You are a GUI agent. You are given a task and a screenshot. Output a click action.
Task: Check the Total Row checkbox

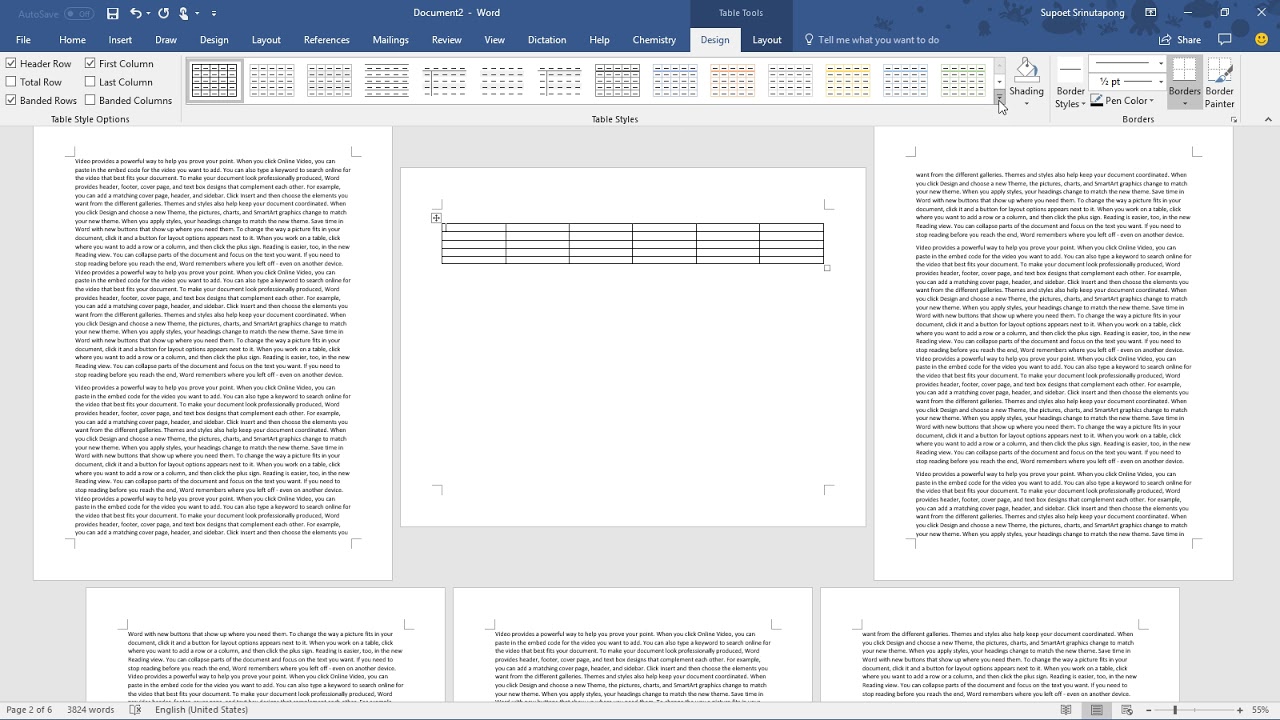11,82
